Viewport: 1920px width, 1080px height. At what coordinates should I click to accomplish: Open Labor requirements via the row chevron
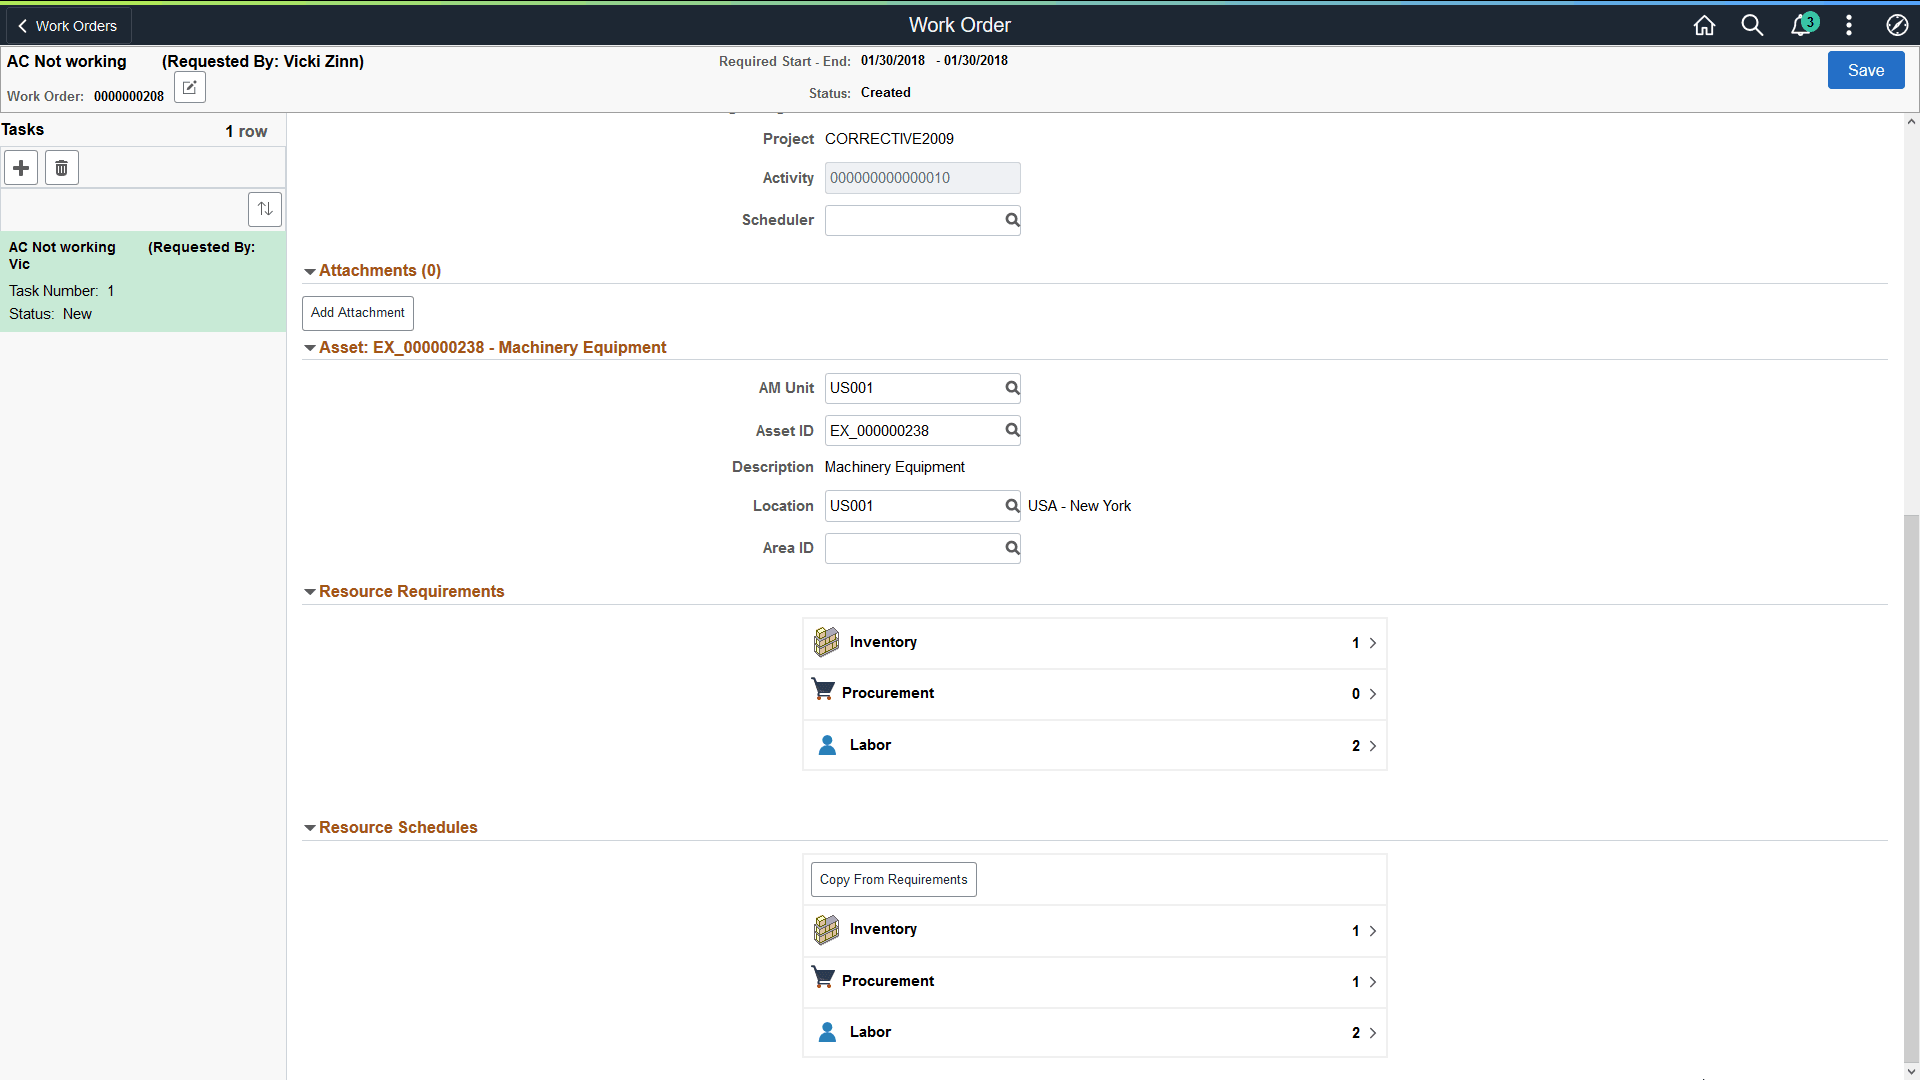[x=1373, y=745]
